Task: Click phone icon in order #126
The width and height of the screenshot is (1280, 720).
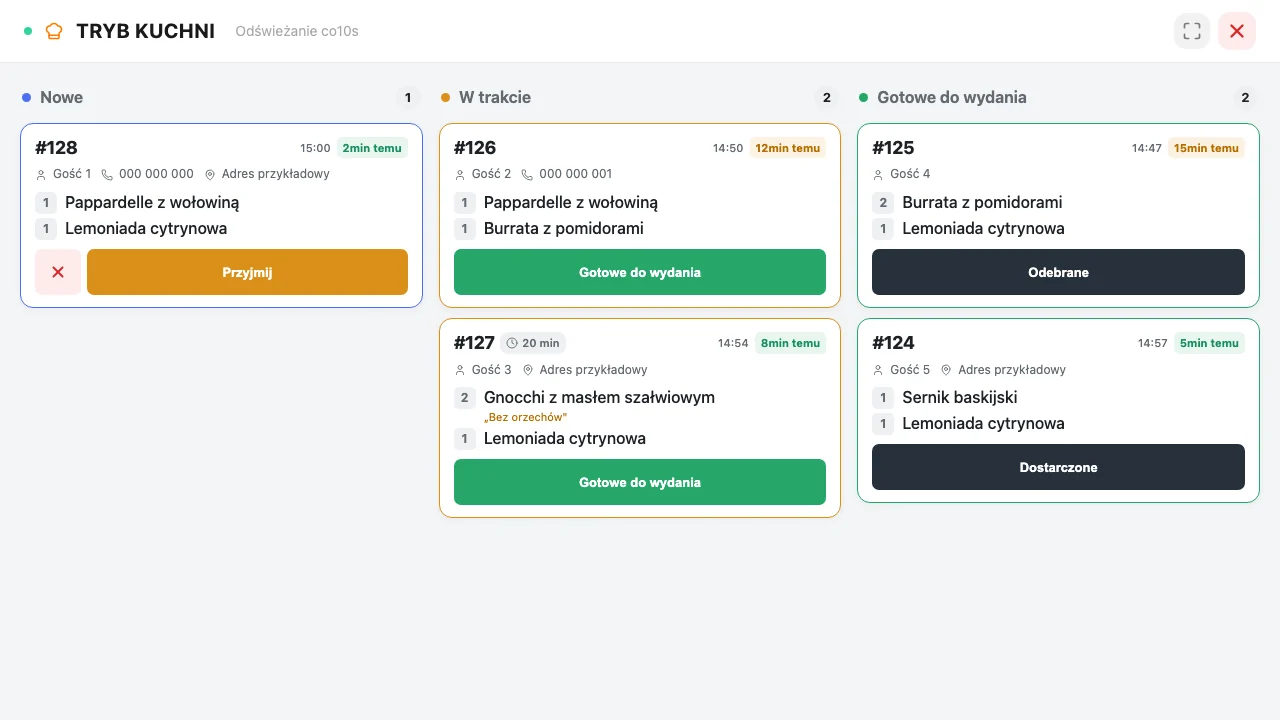Action: click(527, 174)
